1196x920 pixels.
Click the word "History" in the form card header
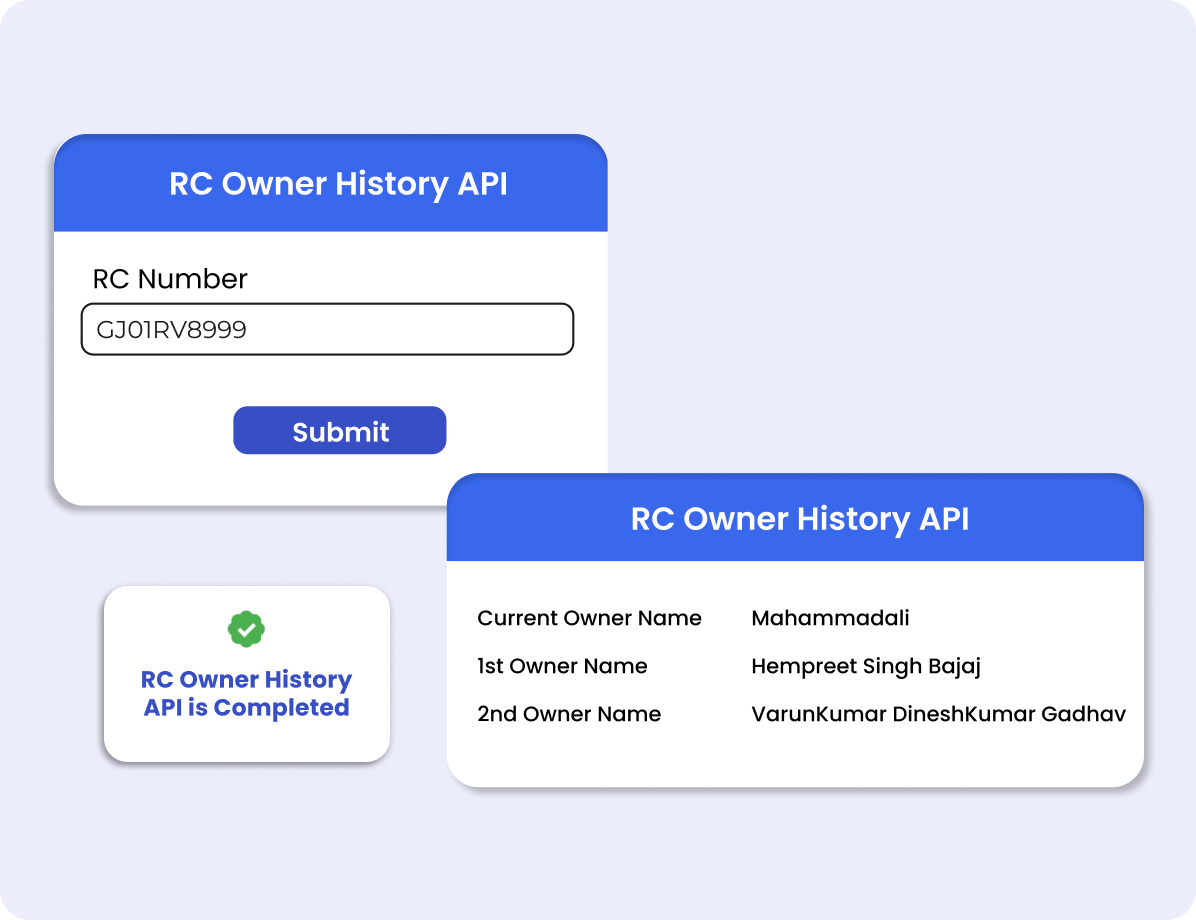pyautogui.click(x=391, y=184)
